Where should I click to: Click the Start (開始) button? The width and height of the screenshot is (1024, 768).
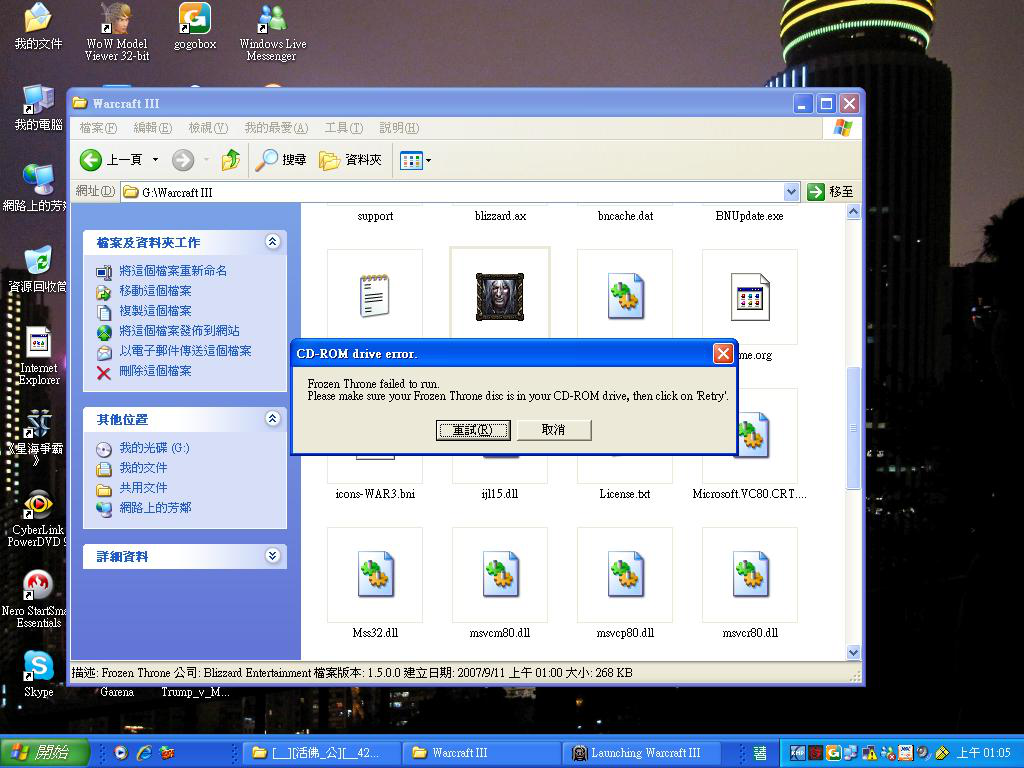(x=44, y=753)
